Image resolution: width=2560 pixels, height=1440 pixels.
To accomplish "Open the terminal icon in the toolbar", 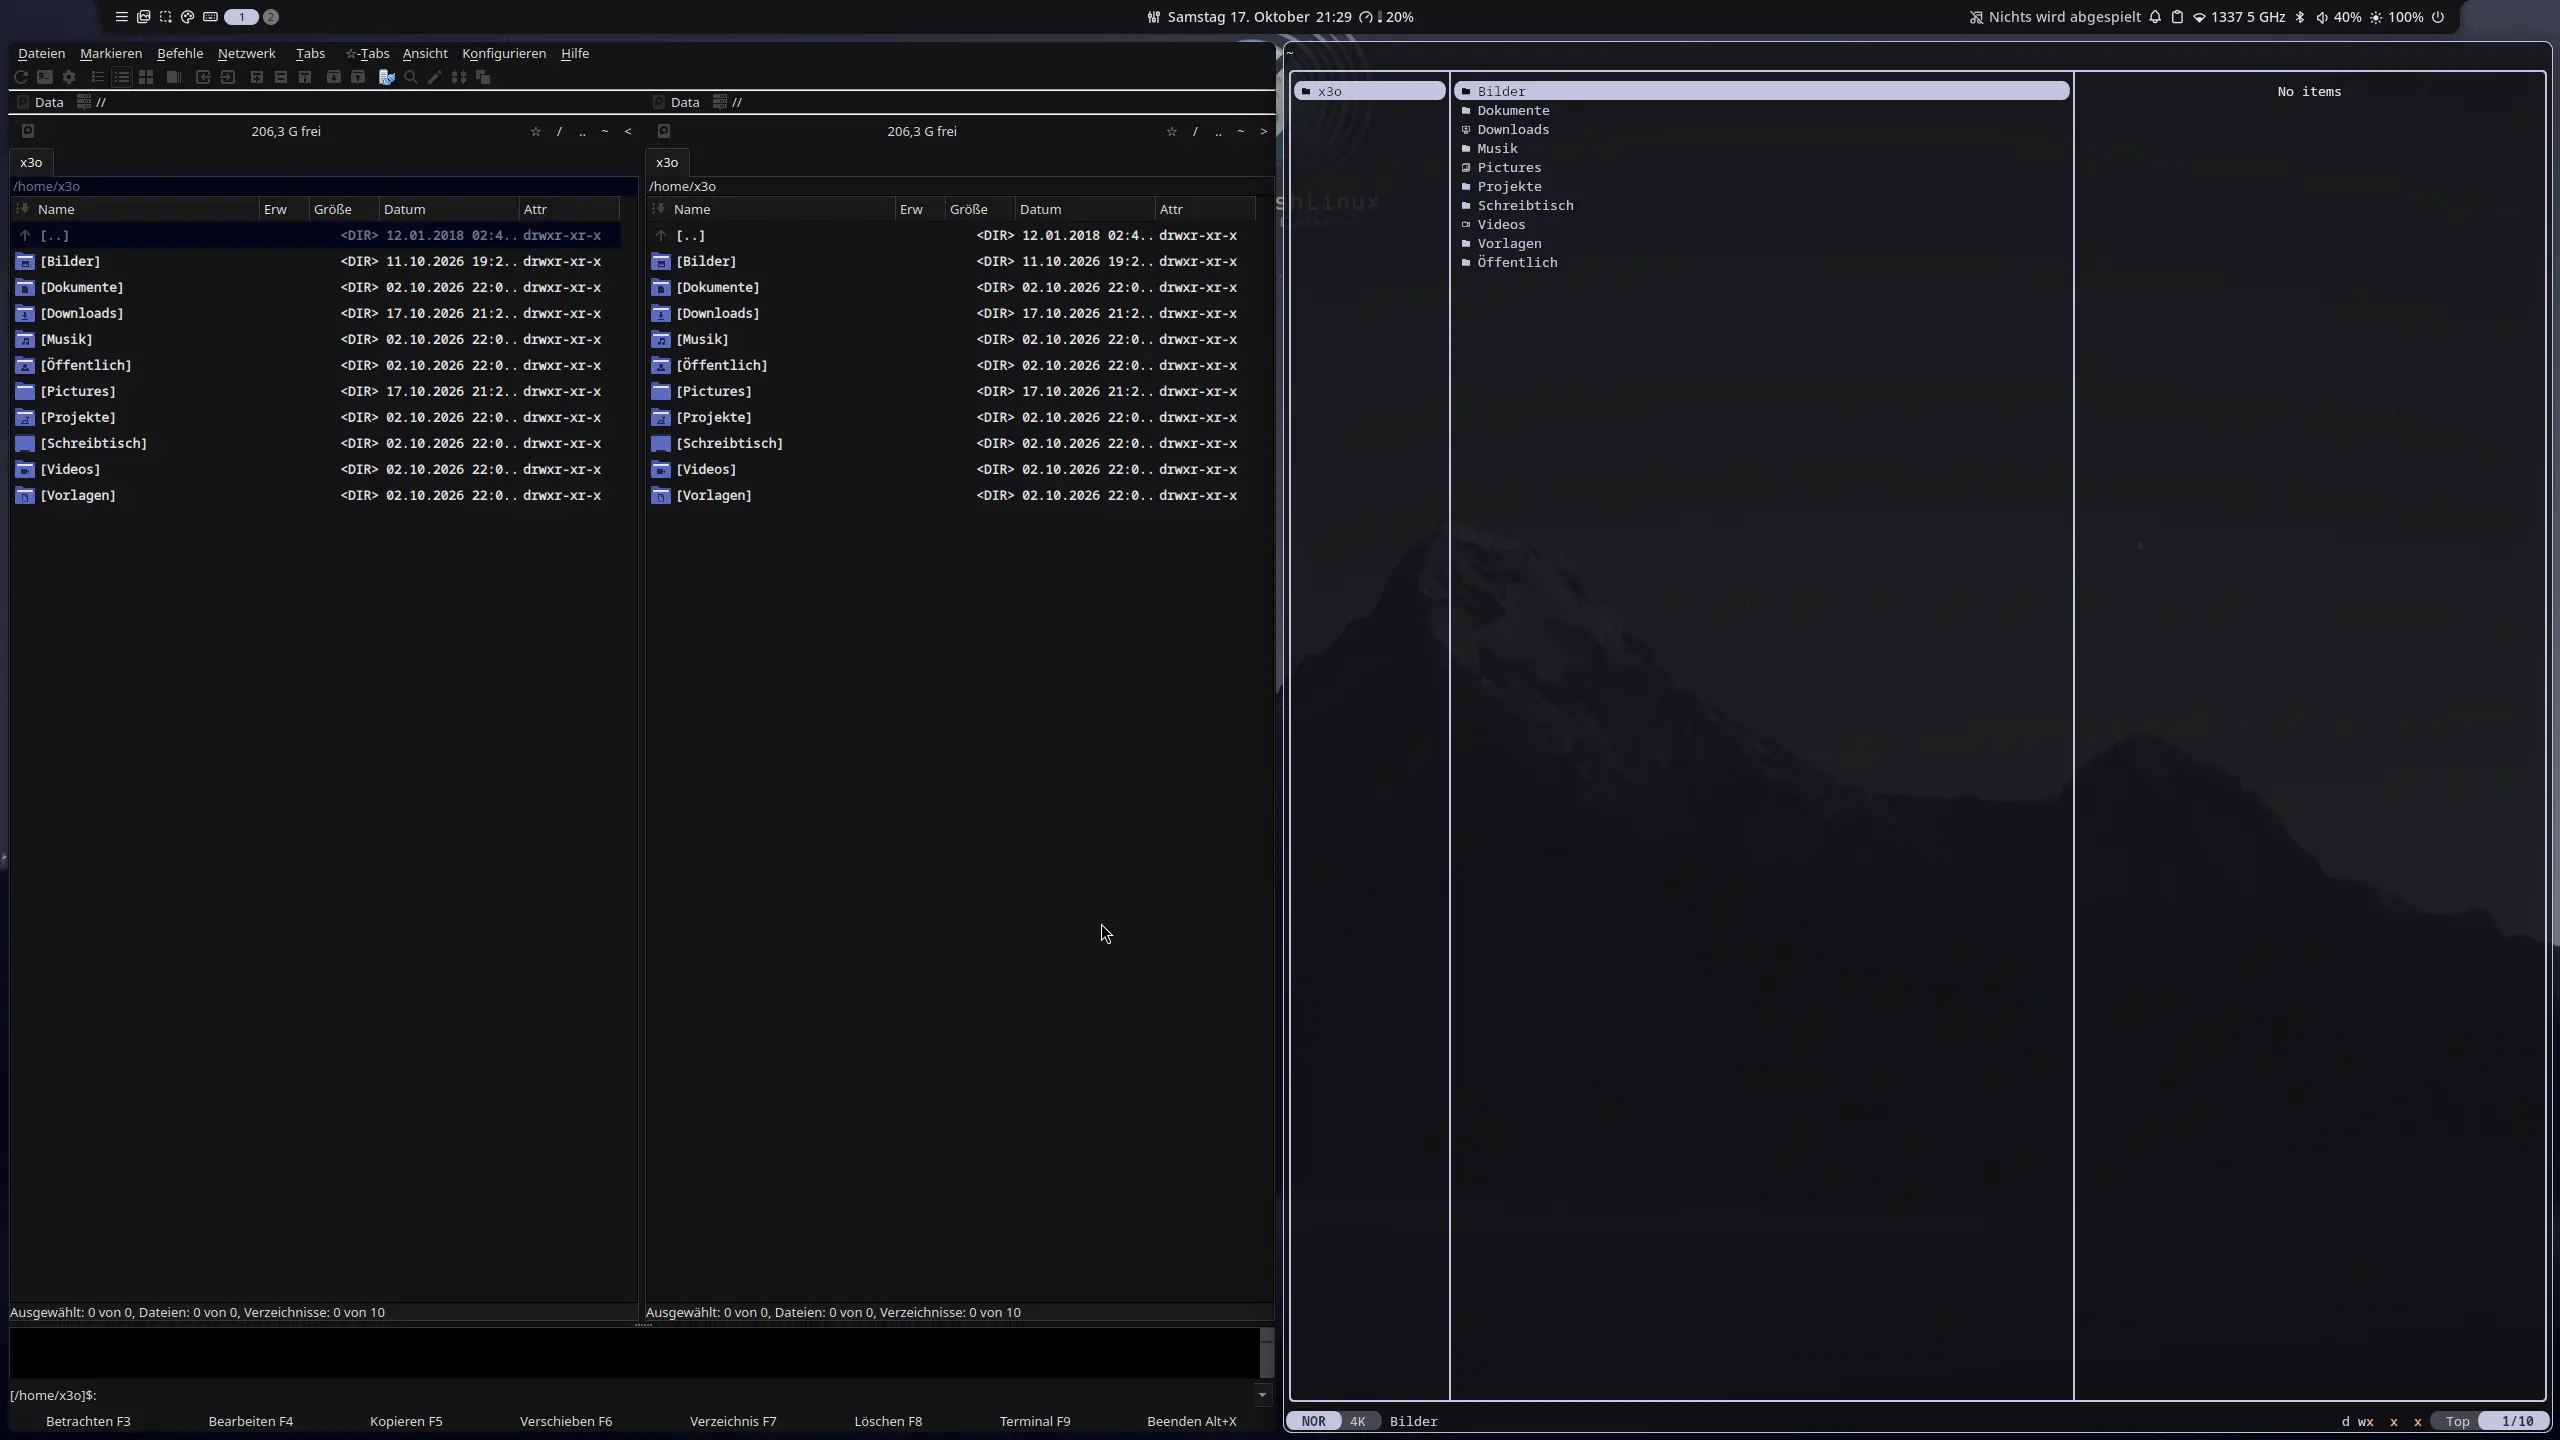I will coord(45,77).
